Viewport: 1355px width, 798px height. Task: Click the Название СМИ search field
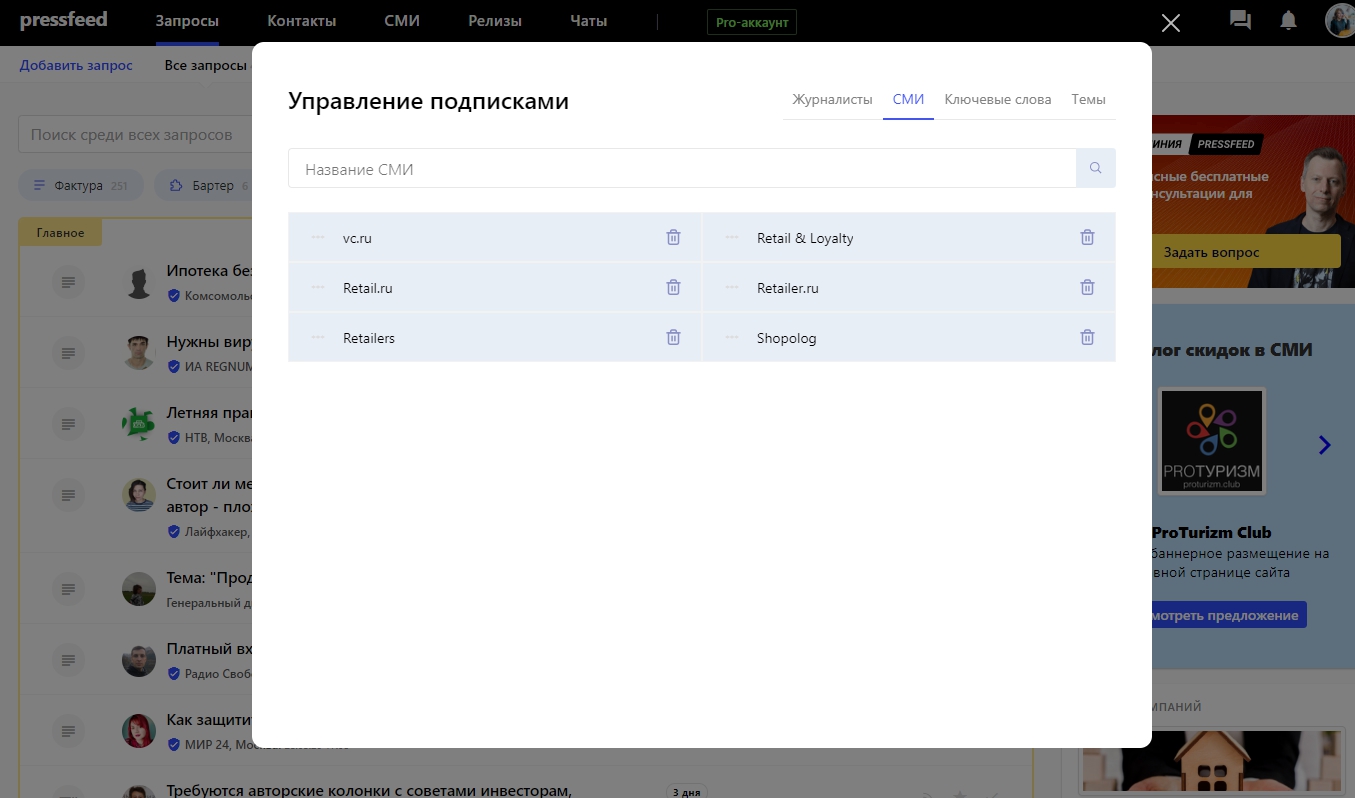(x=681, y=169)
